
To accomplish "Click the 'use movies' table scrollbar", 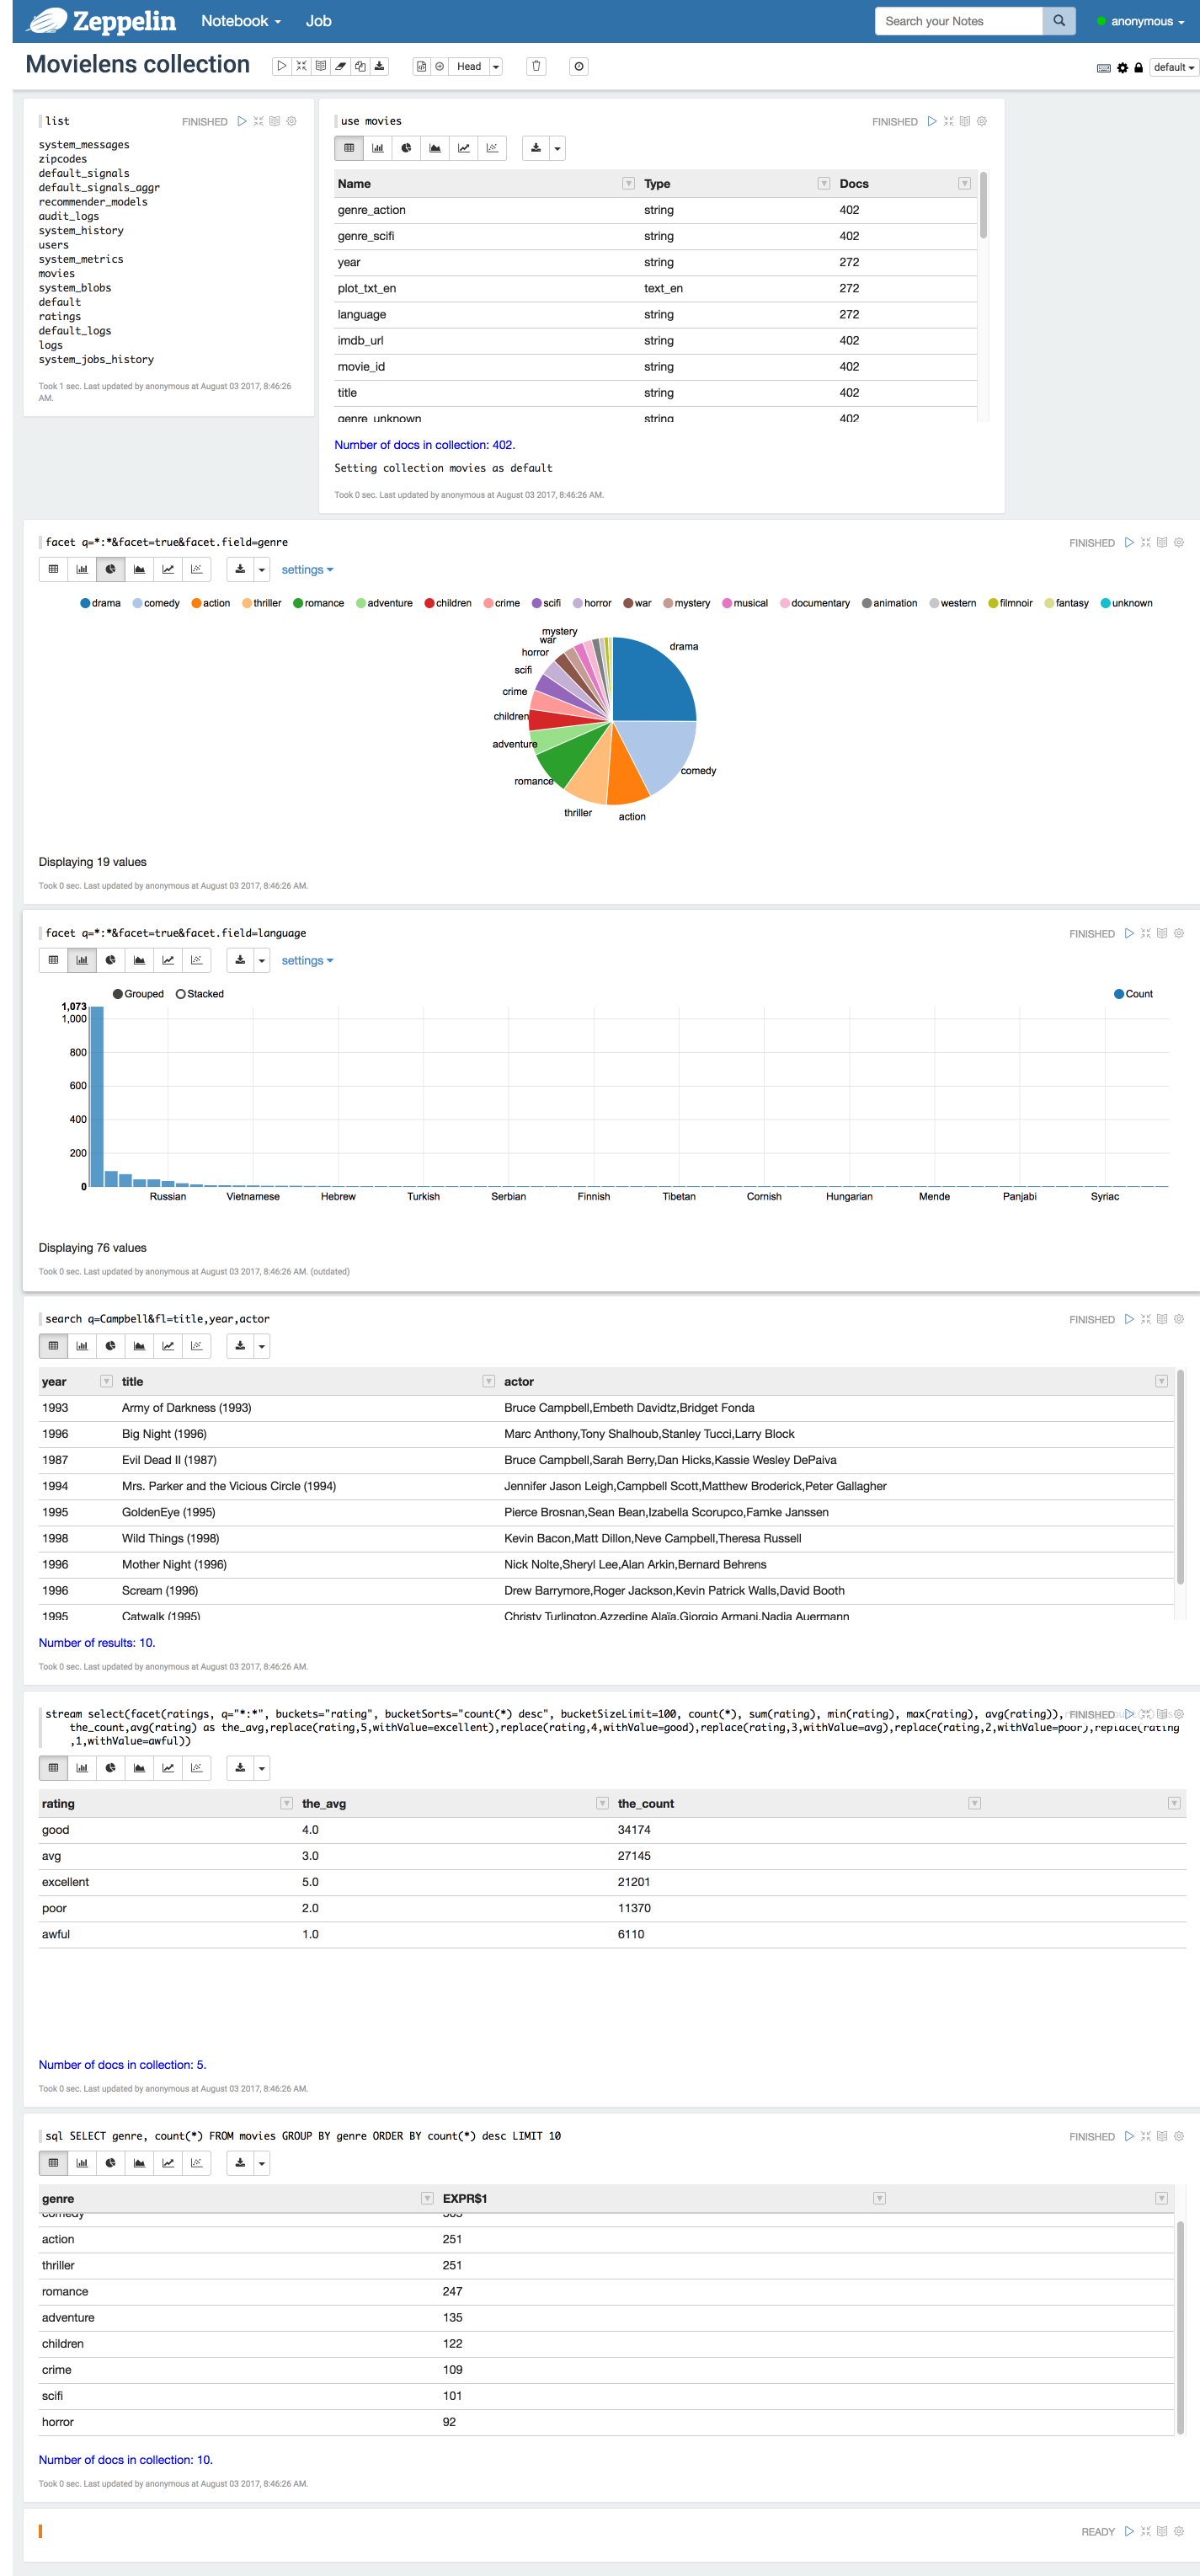I will [984, 205].
